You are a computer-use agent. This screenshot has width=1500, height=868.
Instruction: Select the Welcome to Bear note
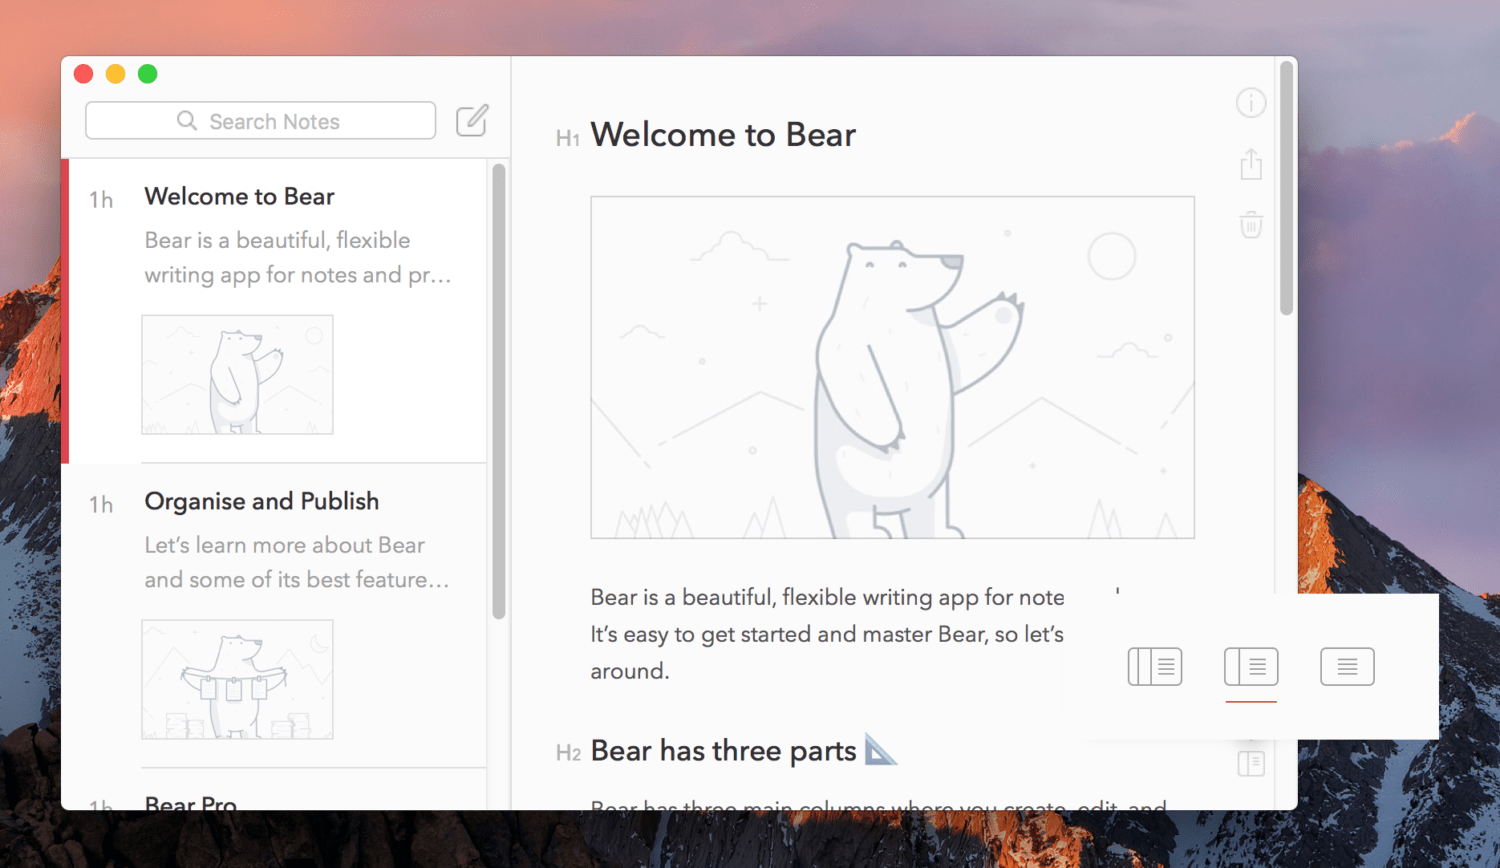coord(239,197)
